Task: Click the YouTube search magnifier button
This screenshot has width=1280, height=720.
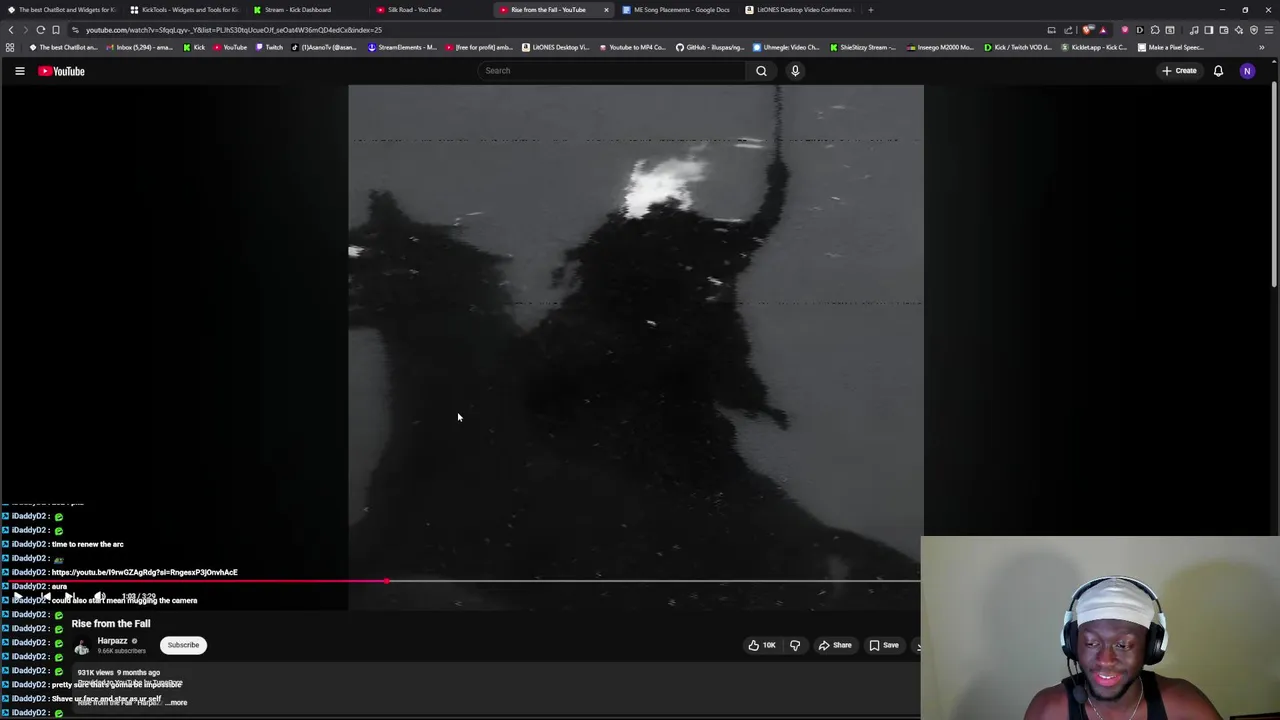Action: tap(761, 71)
